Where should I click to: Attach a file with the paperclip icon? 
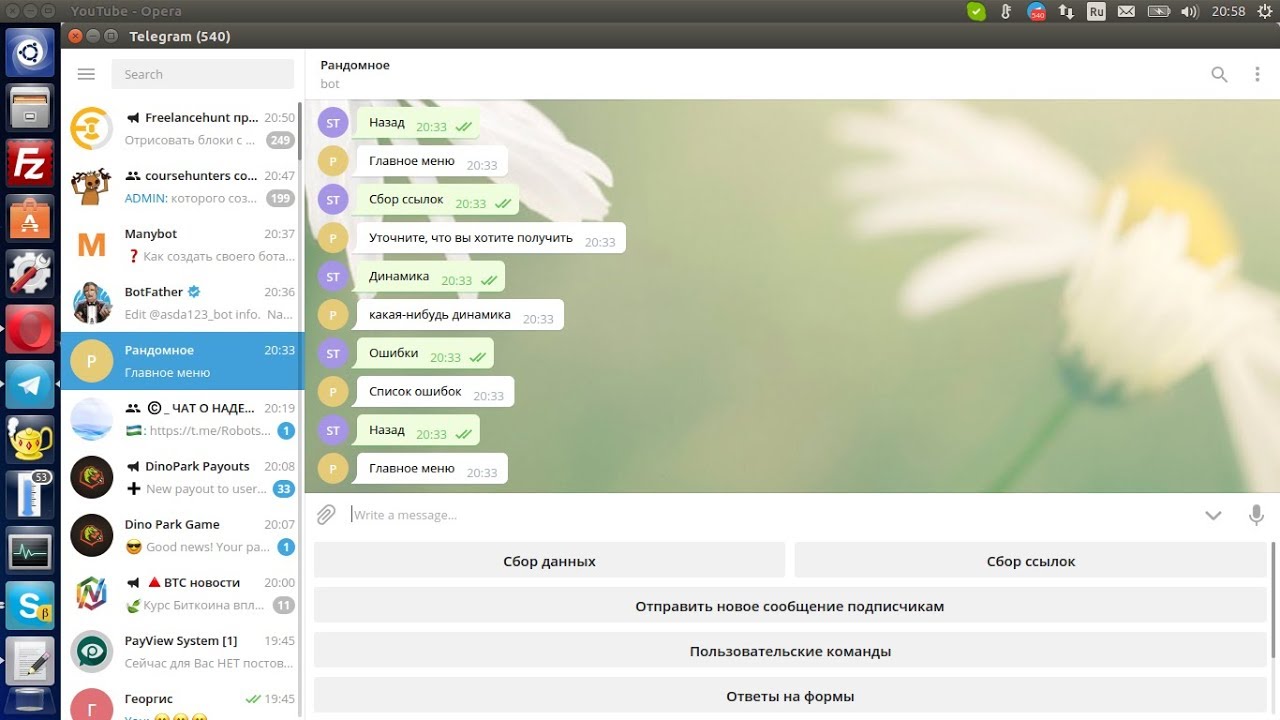click(x=326, y=515)
